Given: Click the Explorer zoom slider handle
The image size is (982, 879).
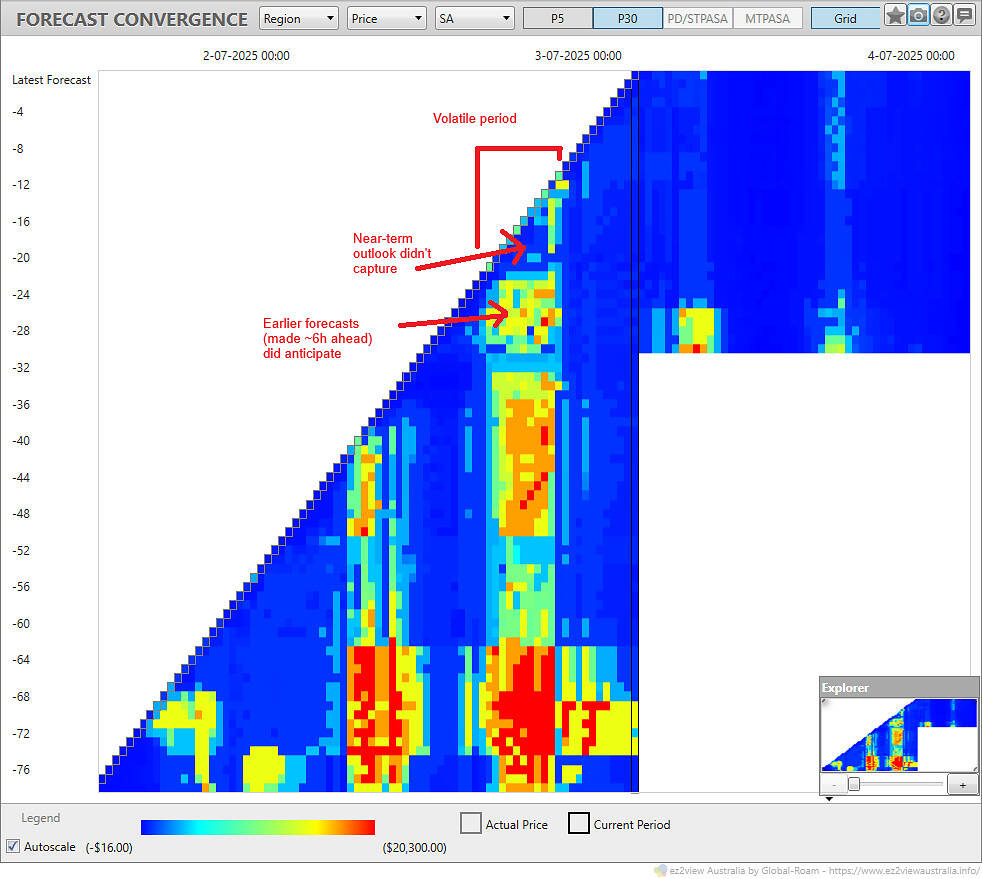Looking at the screenshot, I should coord(854,784).
